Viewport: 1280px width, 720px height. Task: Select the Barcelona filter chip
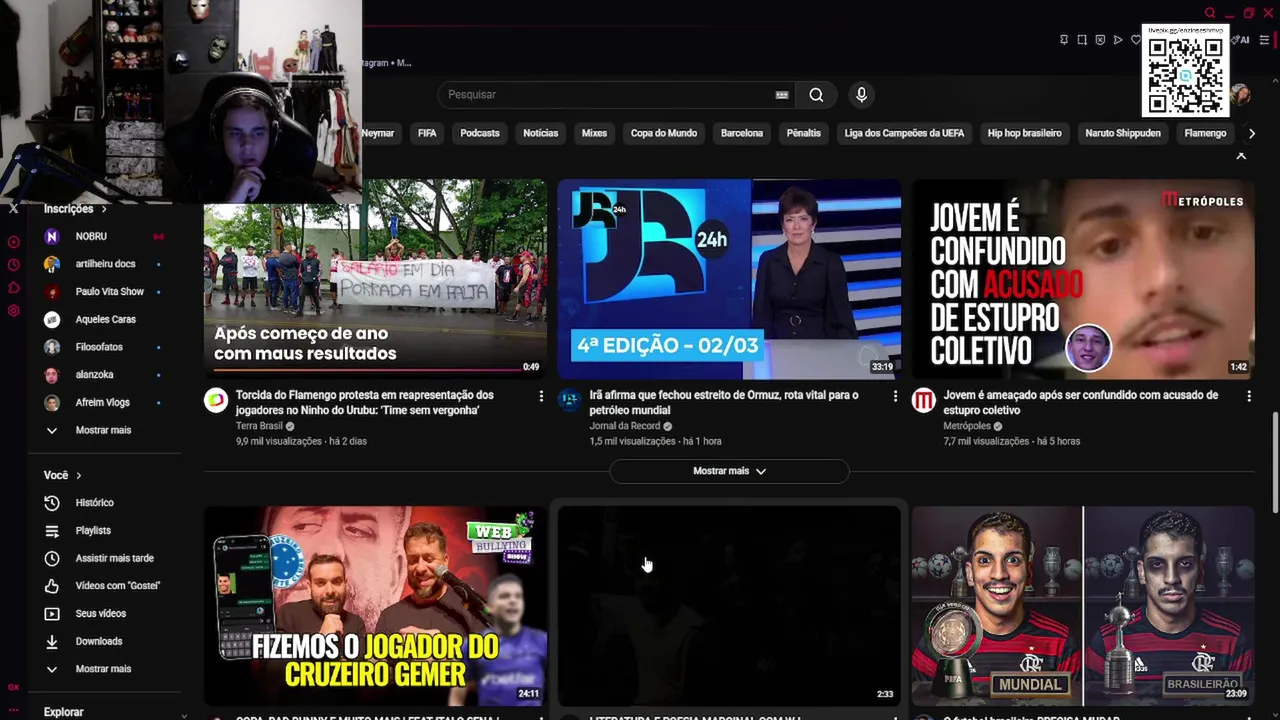pyautogui.click(x=742, y=133)
